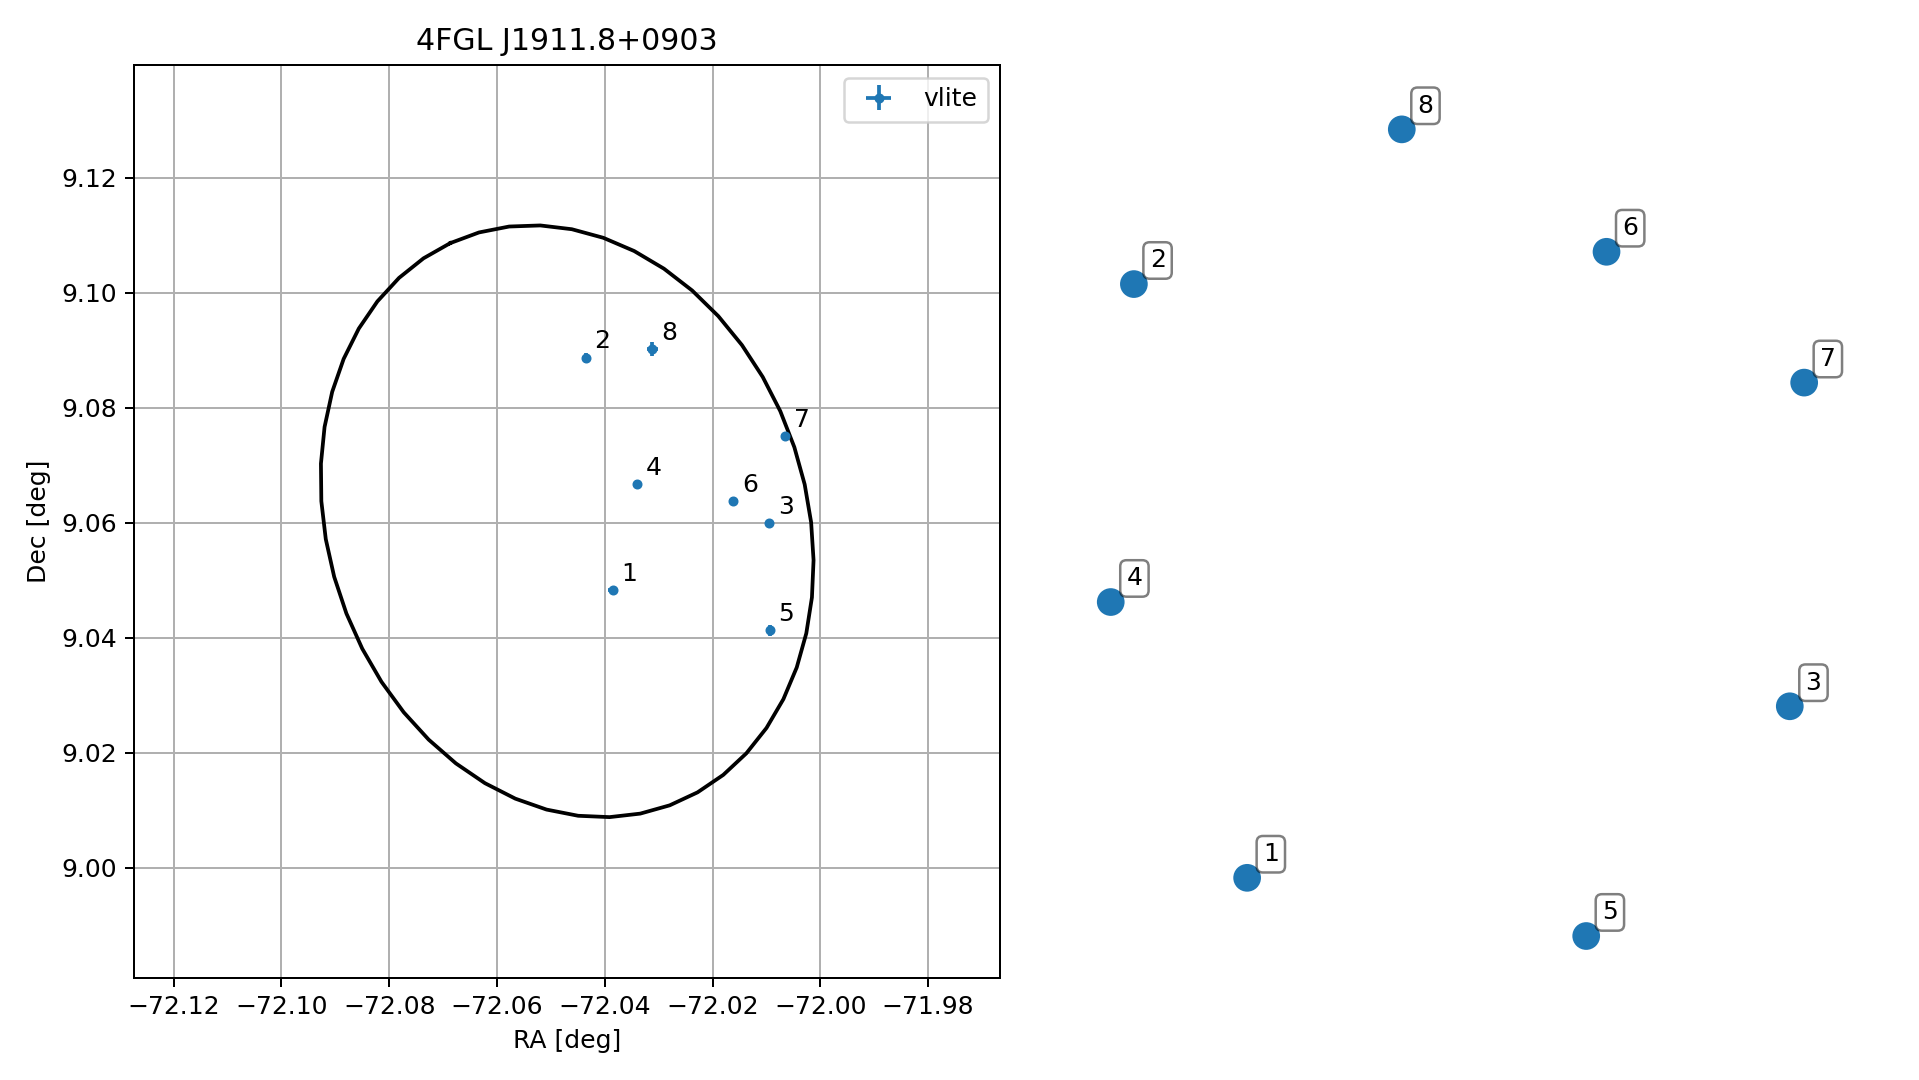Select source point 6 inside the ellipse
Viewport: 1919px width, 1080px height.
tap(733, 501)
